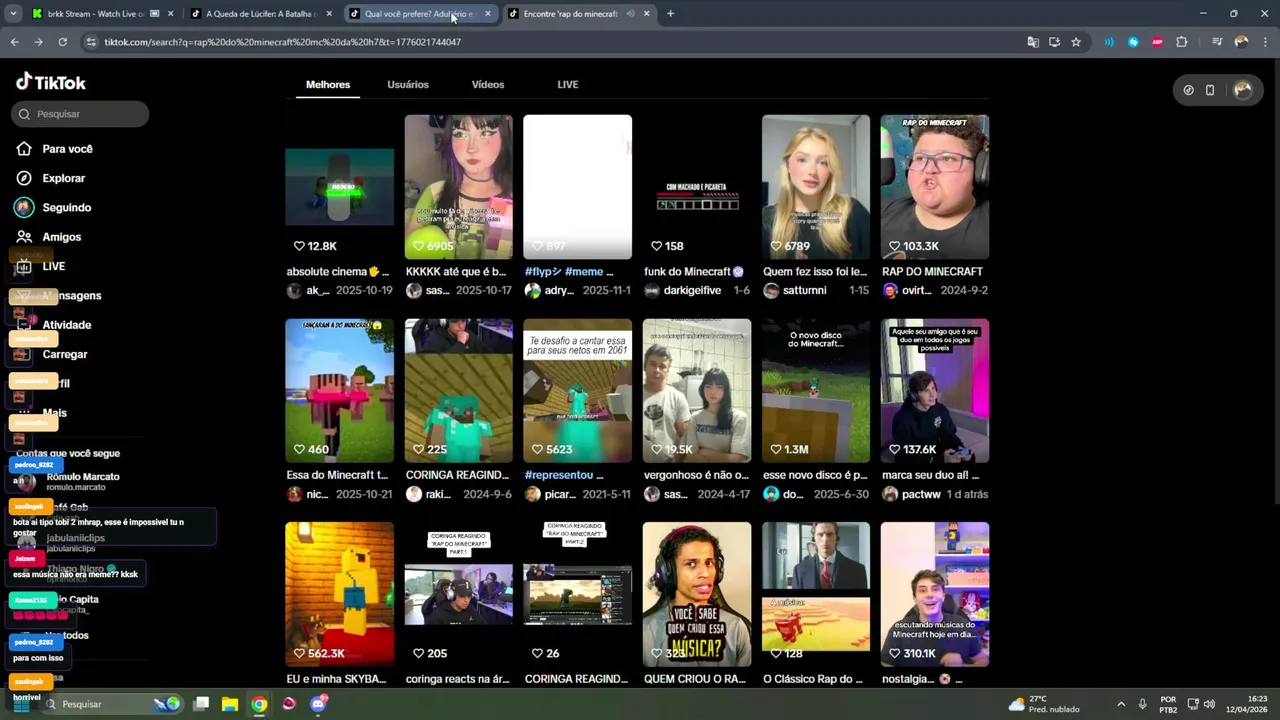
Task: Open Amigos page
Action: [49, 237]
